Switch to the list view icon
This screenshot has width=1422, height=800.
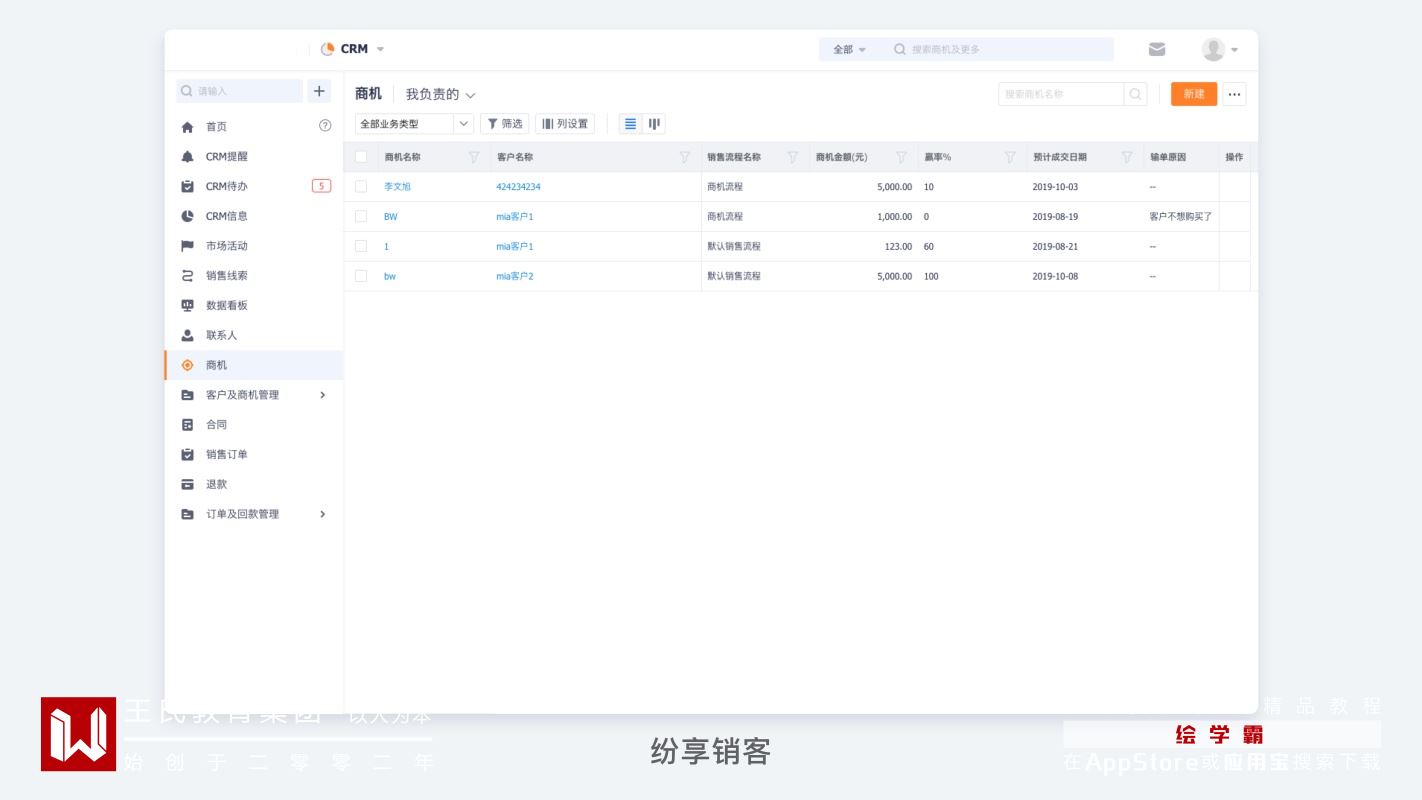(x=630, y=124)
